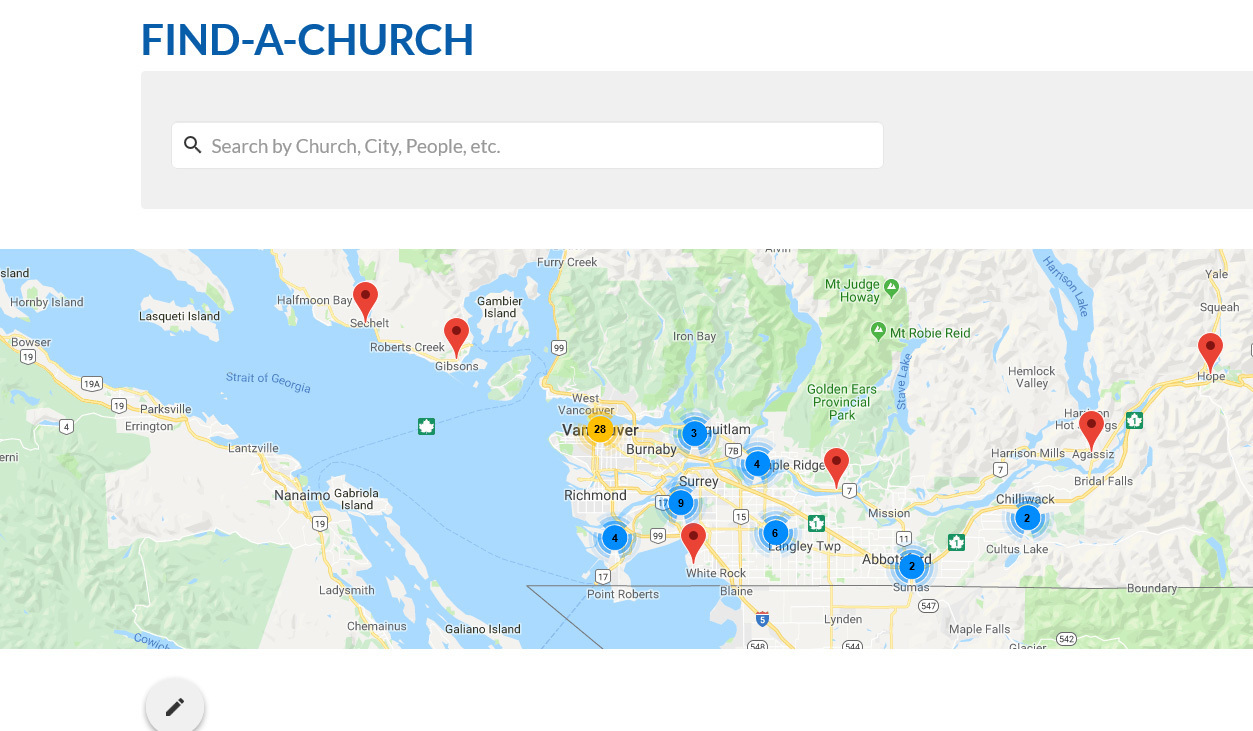
Task: Open the red pin at Agassiz
Action: pos(1091,427)
